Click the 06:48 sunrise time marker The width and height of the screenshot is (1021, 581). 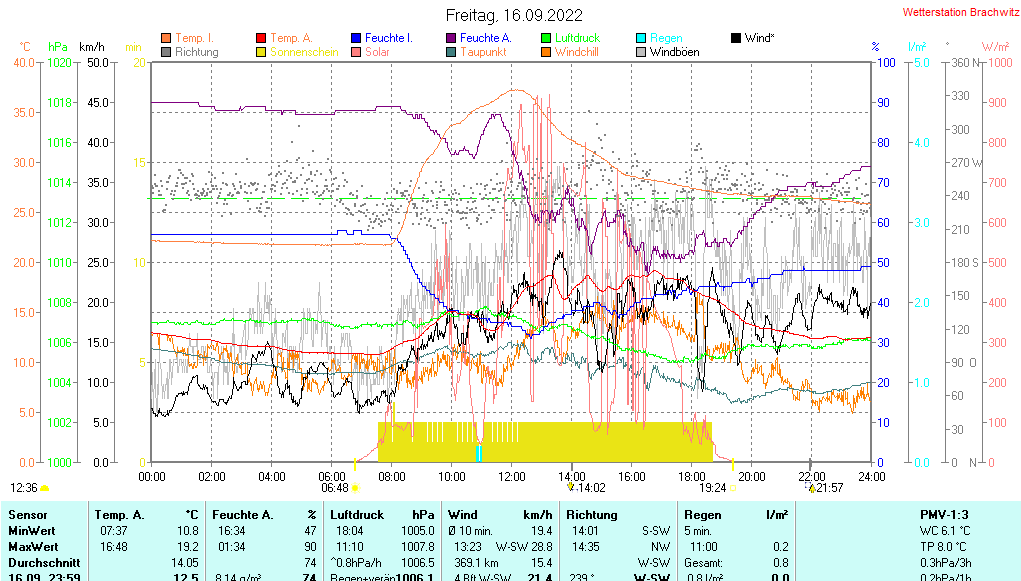[x=335, y=488]
